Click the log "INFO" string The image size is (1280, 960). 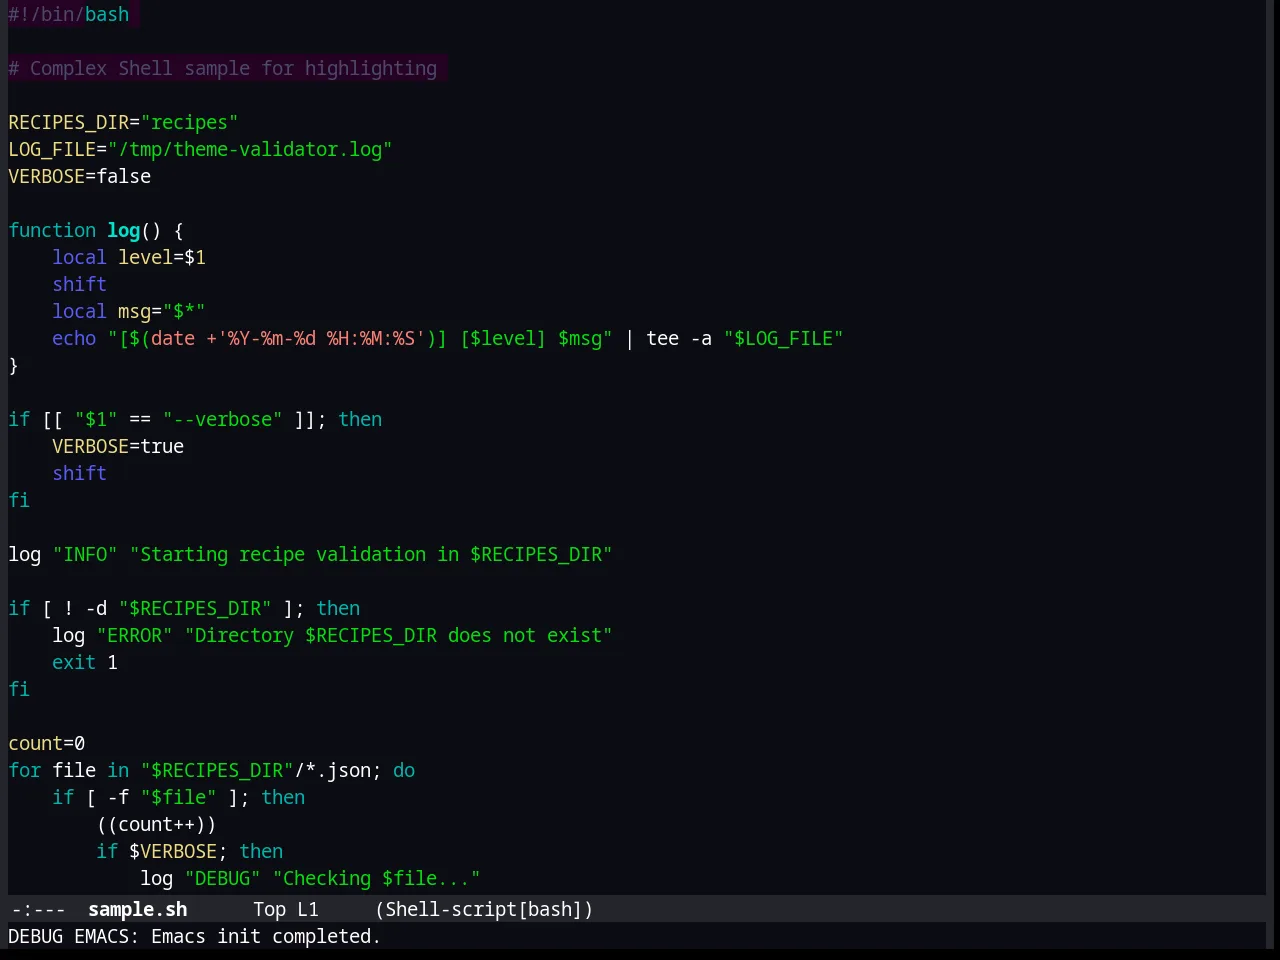coord(85,554)
